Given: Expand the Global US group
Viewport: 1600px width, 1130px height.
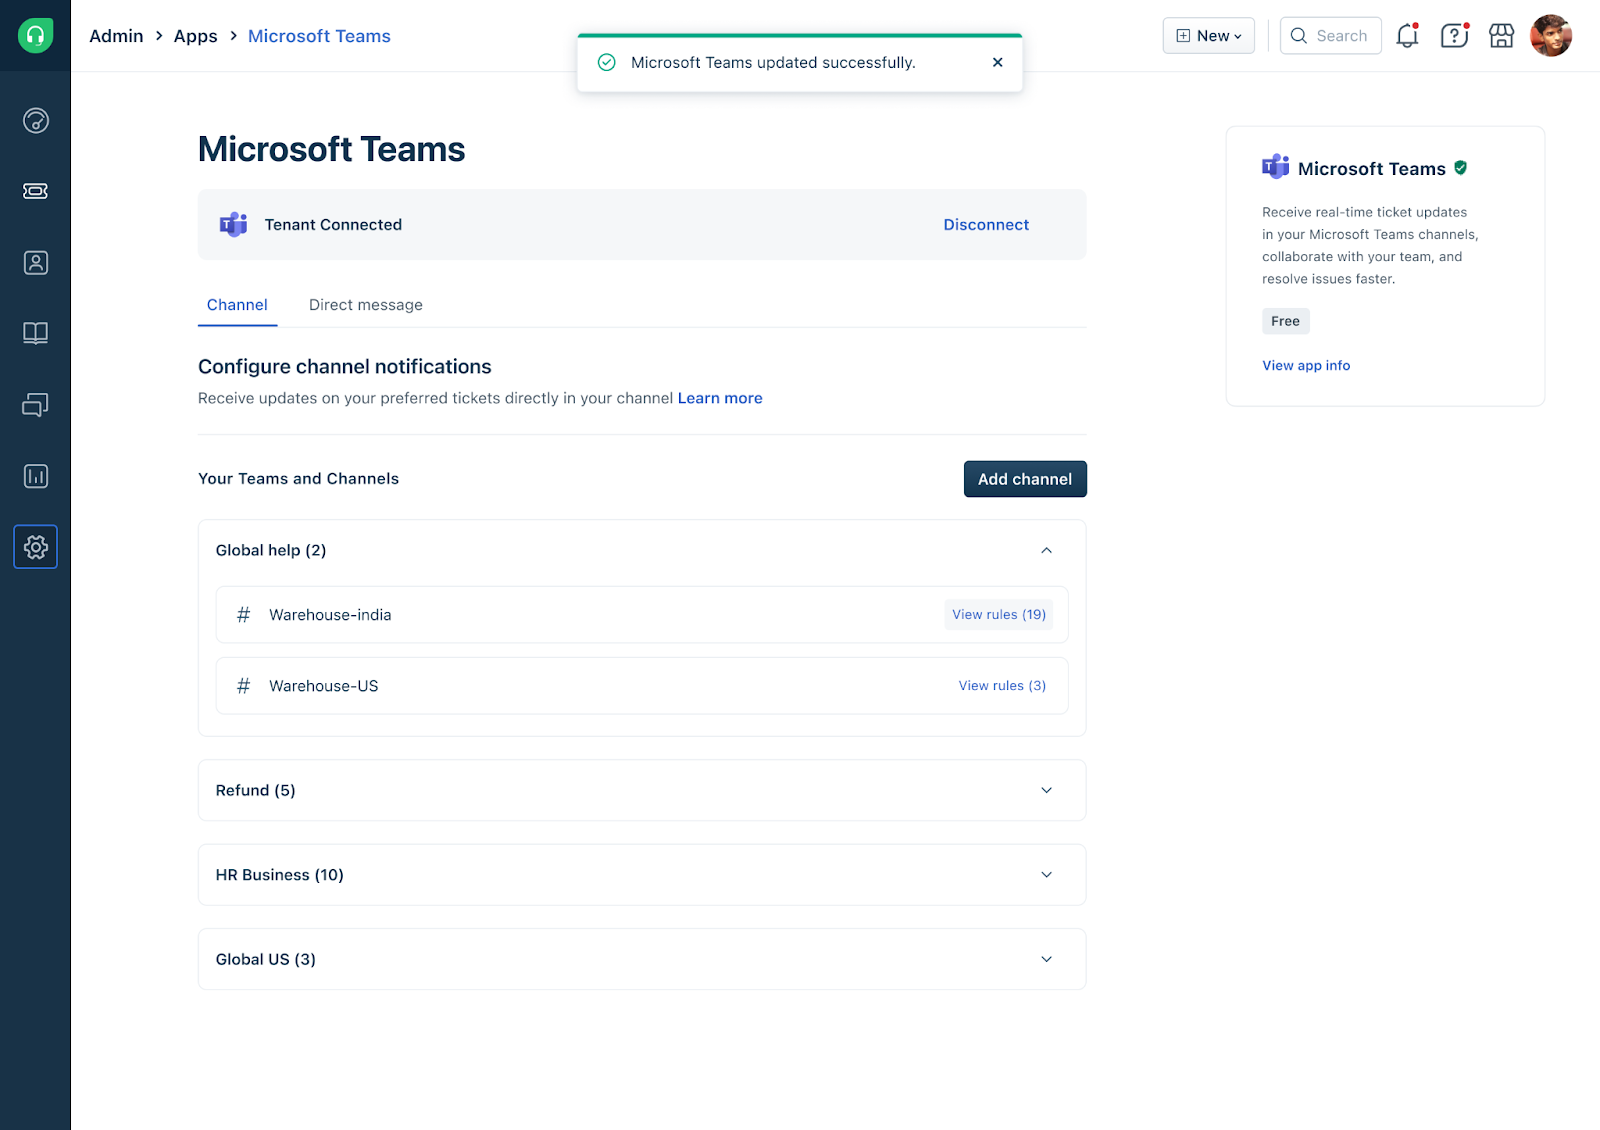Looking at the screenshot, I should [1047, 959].
